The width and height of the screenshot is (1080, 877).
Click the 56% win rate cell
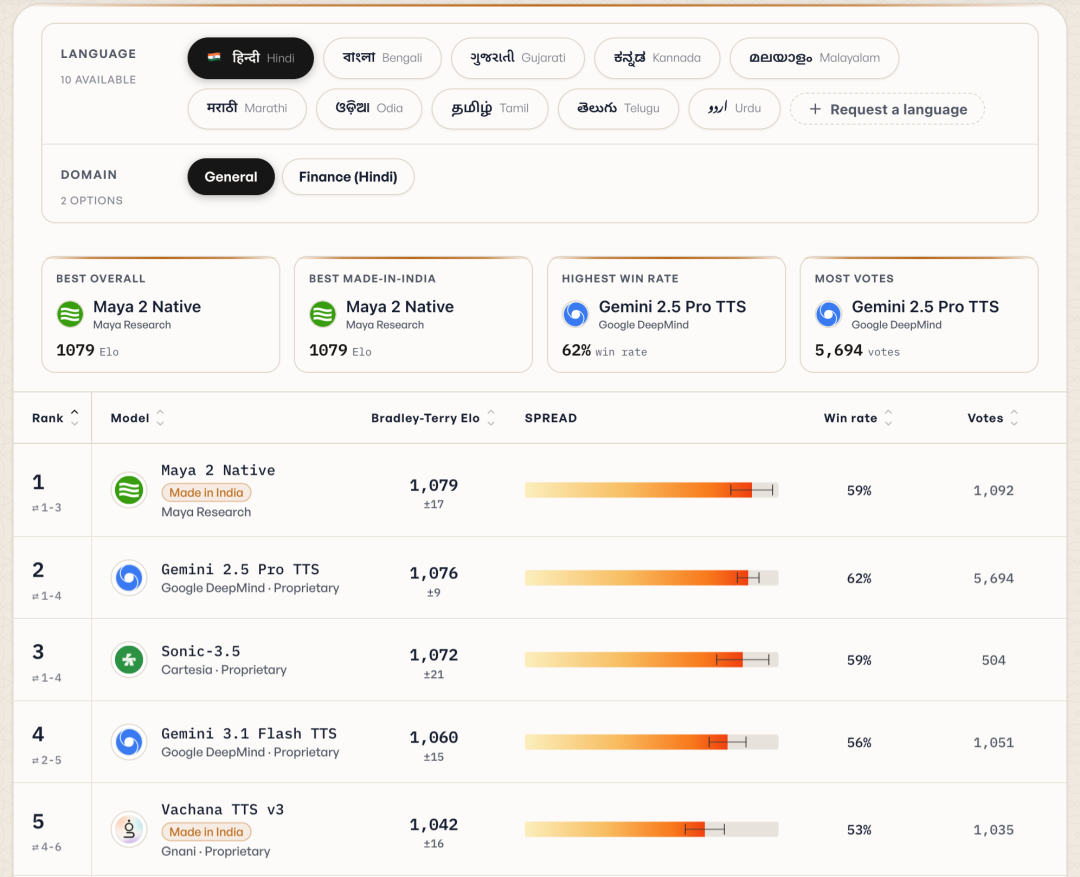pos(859,743)
